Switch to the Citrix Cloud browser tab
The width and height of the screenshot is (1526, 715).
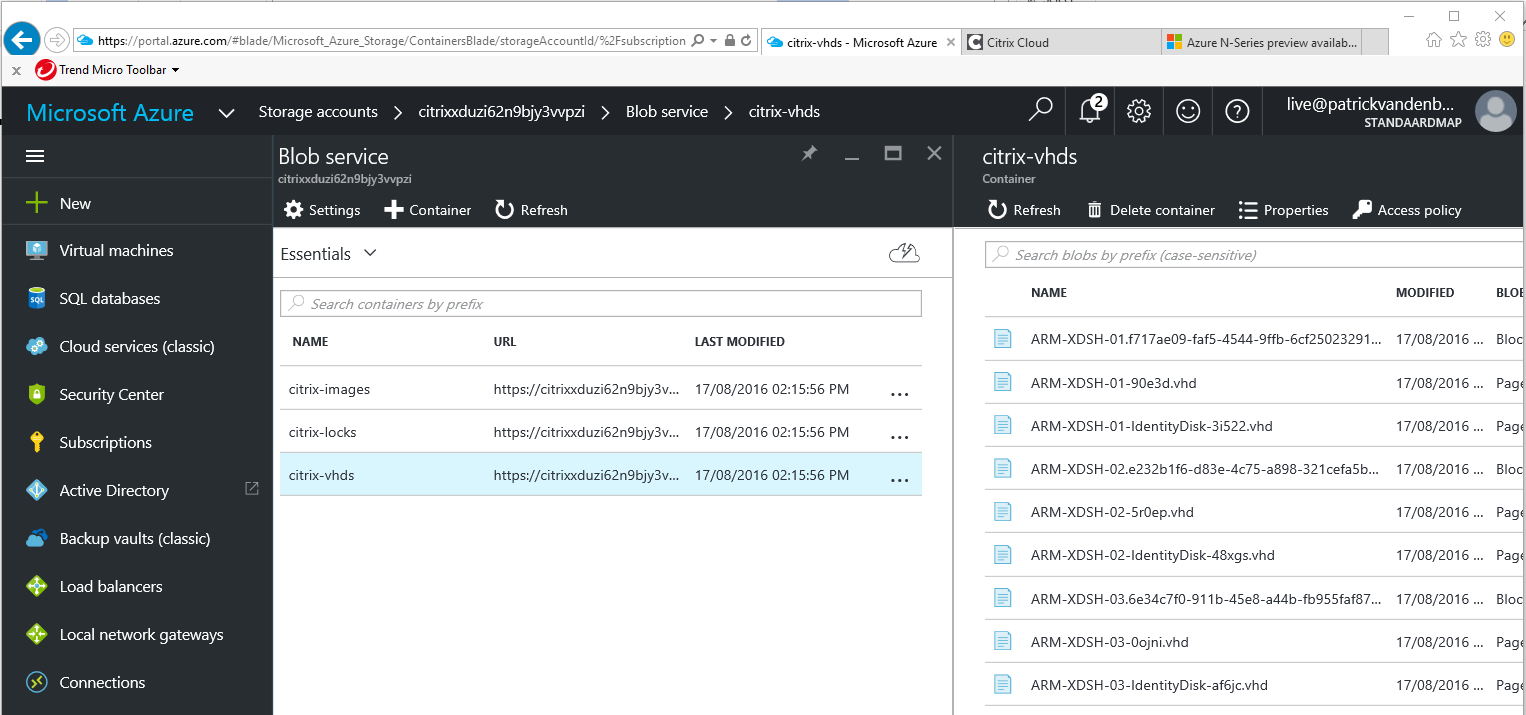[x=1062, y=42]
